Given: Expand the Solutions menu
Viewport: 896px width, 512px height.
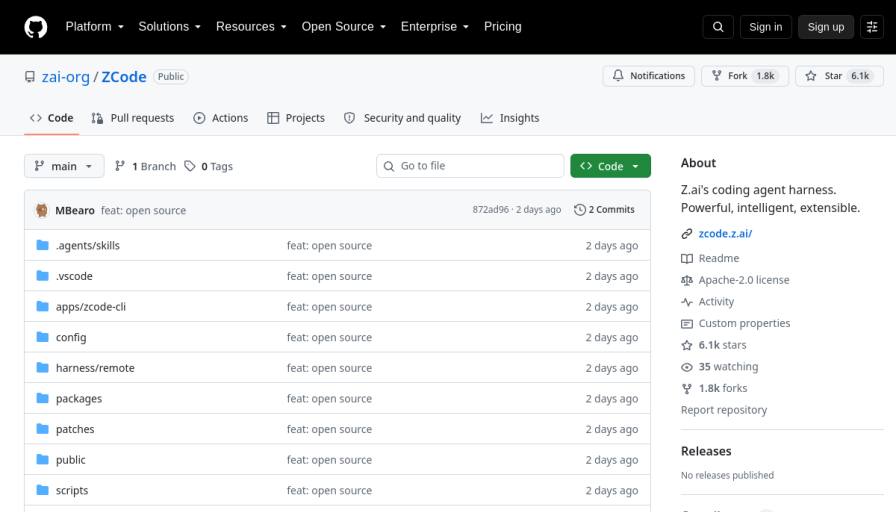Looking at the screenshot, I should 169,26.
